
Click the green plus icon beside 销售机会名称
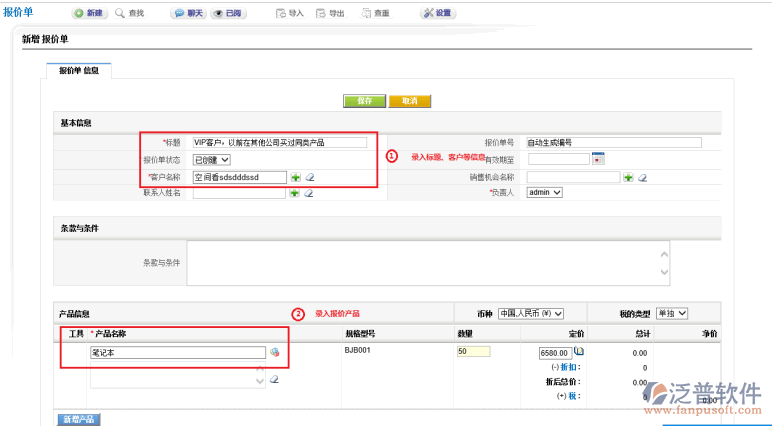click(x=628, y=177)
